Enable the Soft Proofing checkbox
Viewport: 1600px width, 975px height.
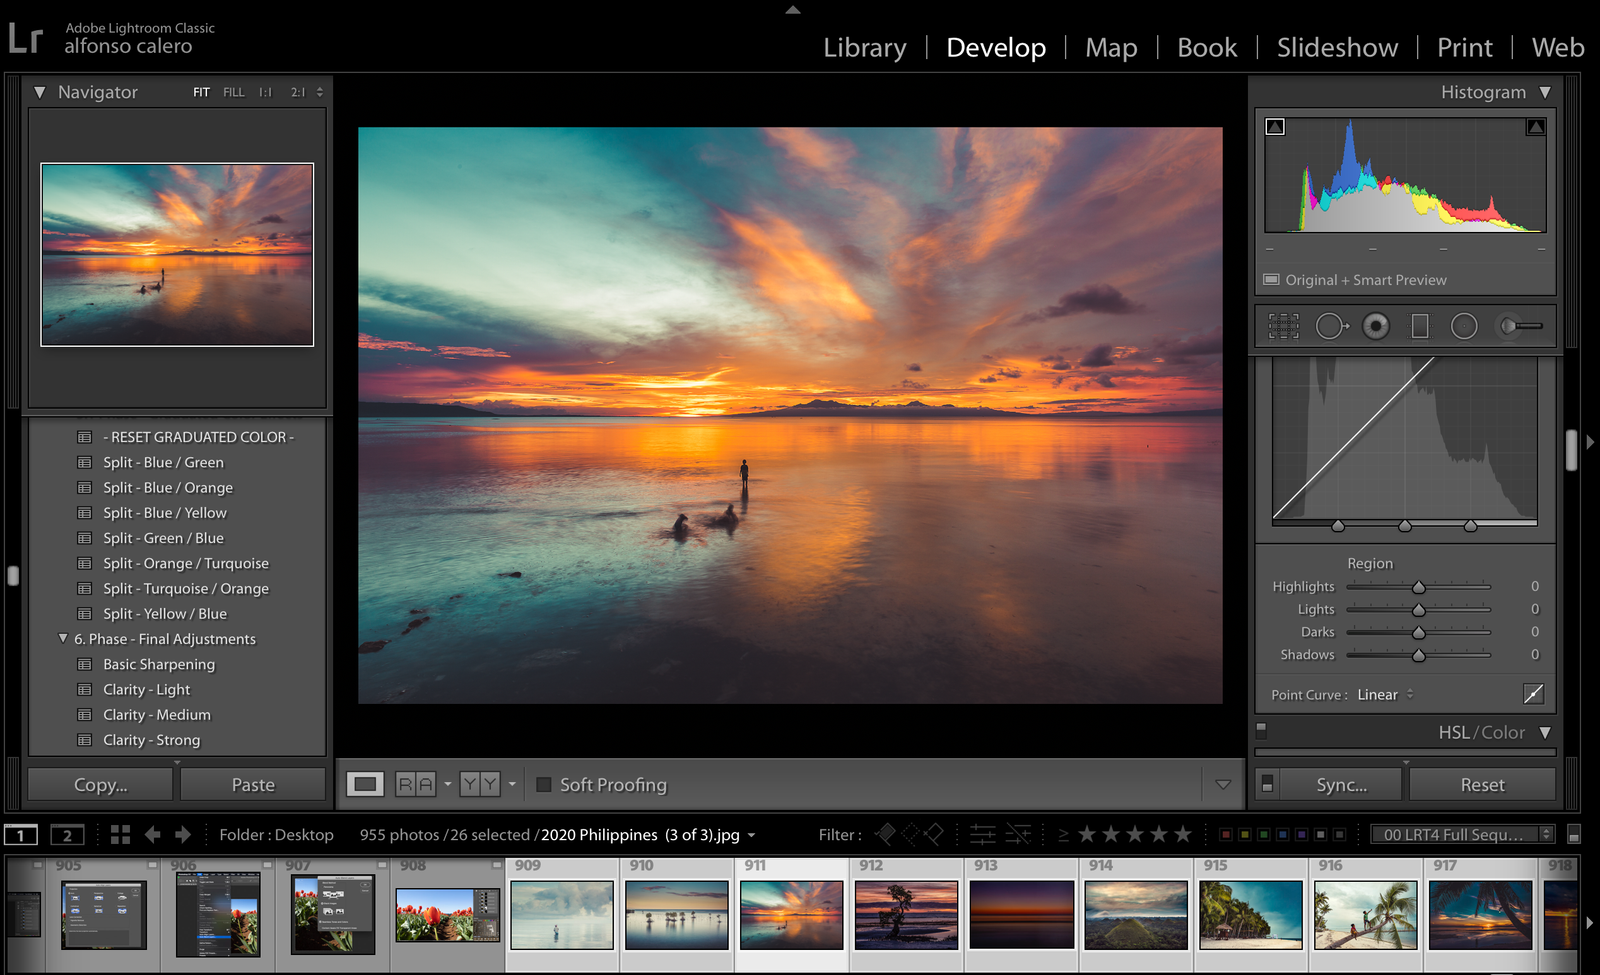click(x=545, y=785)
